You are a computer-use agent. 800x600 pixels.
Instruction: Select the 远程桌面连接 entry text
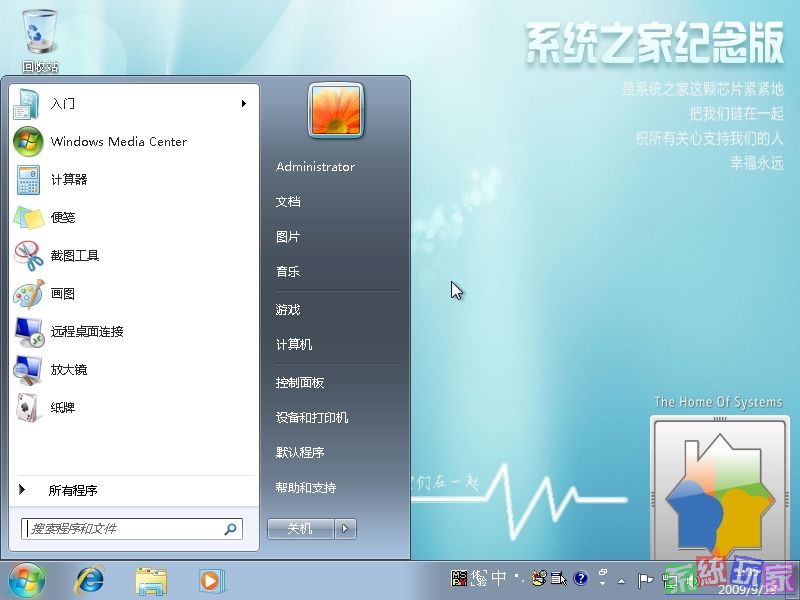(x=87, y=332)
